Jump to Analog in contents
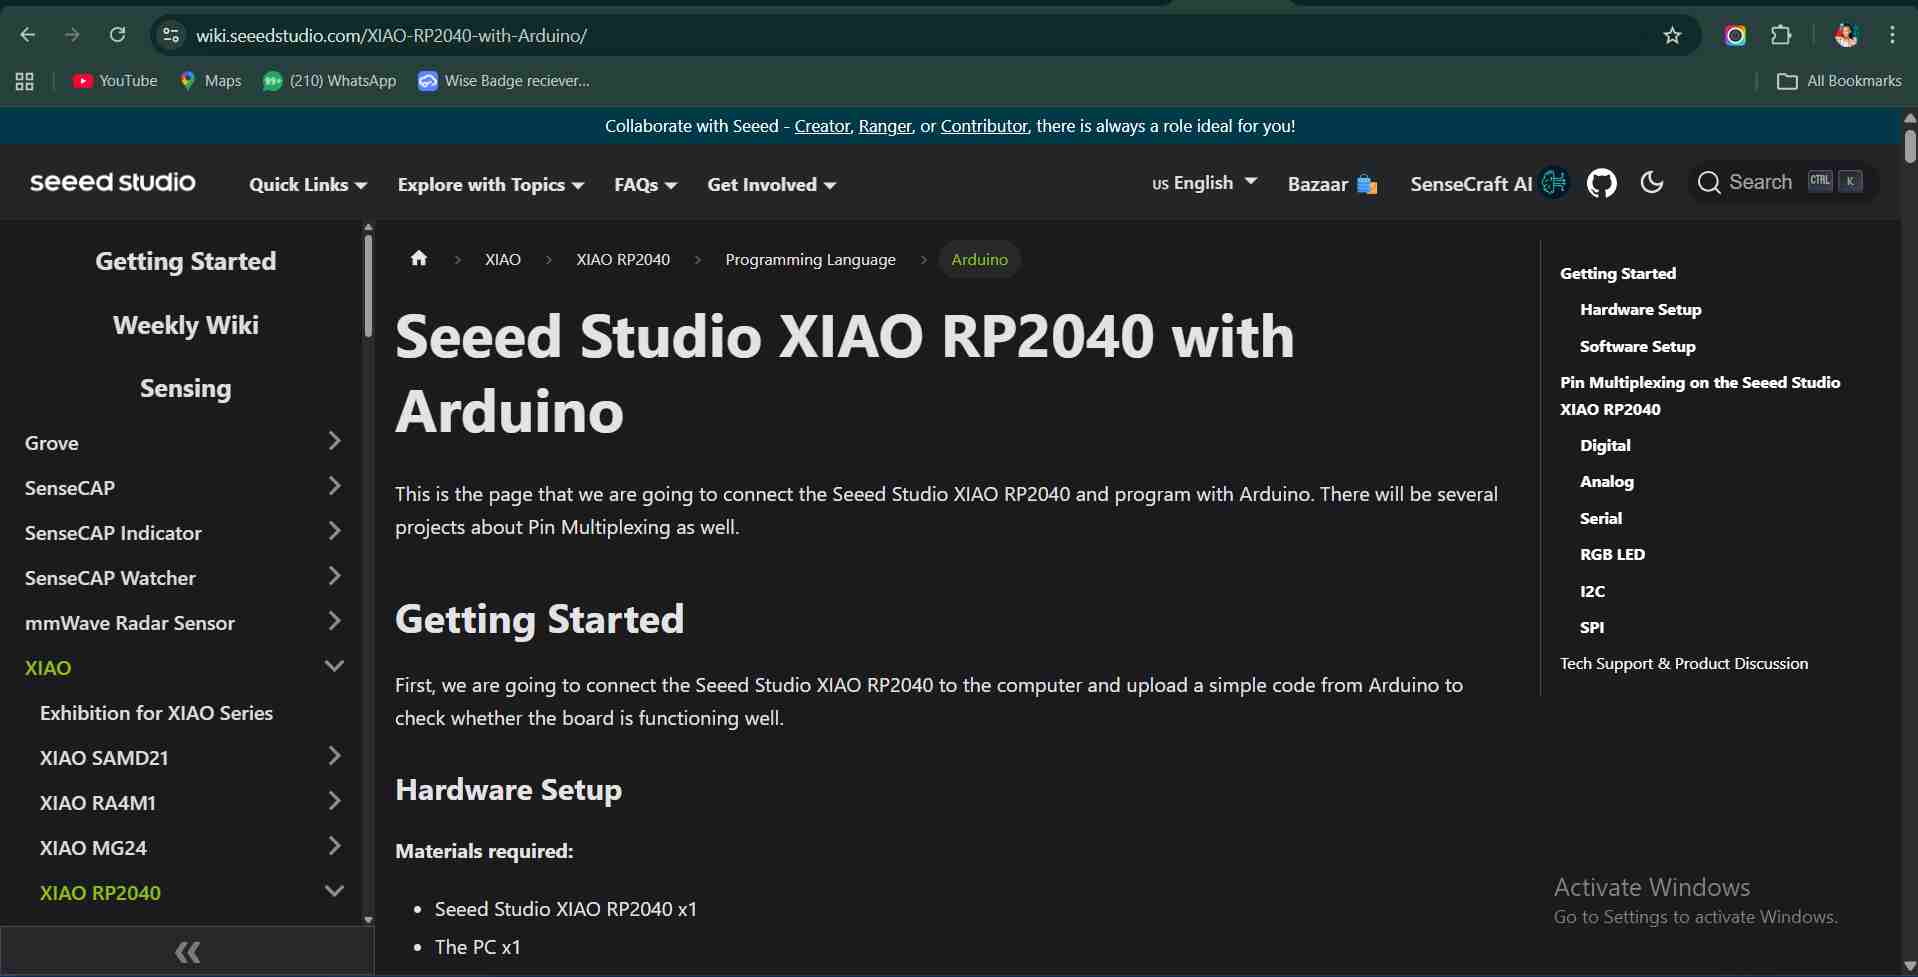Screen dimensions: 1918x977 [x=1606, y=481]
